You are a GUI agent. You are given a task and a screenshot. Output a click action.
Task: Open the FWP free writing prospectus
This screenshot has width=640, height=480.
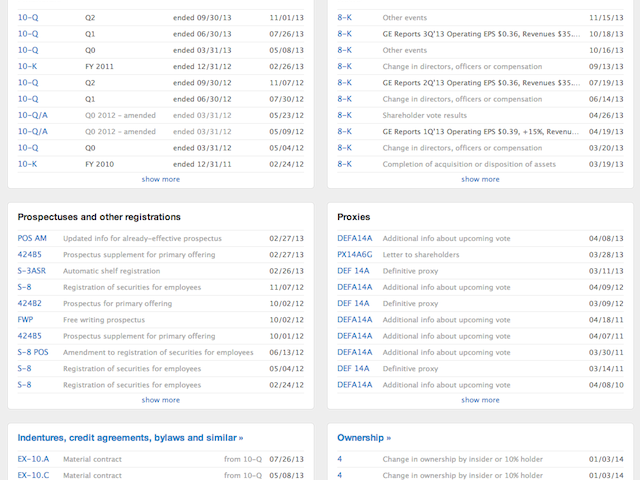[x=25, y=319]
